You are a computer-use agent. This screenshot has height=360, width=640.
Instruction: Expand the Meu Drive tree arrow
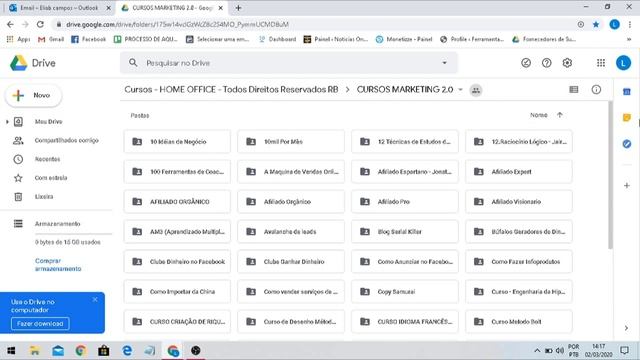click(7, 122)
